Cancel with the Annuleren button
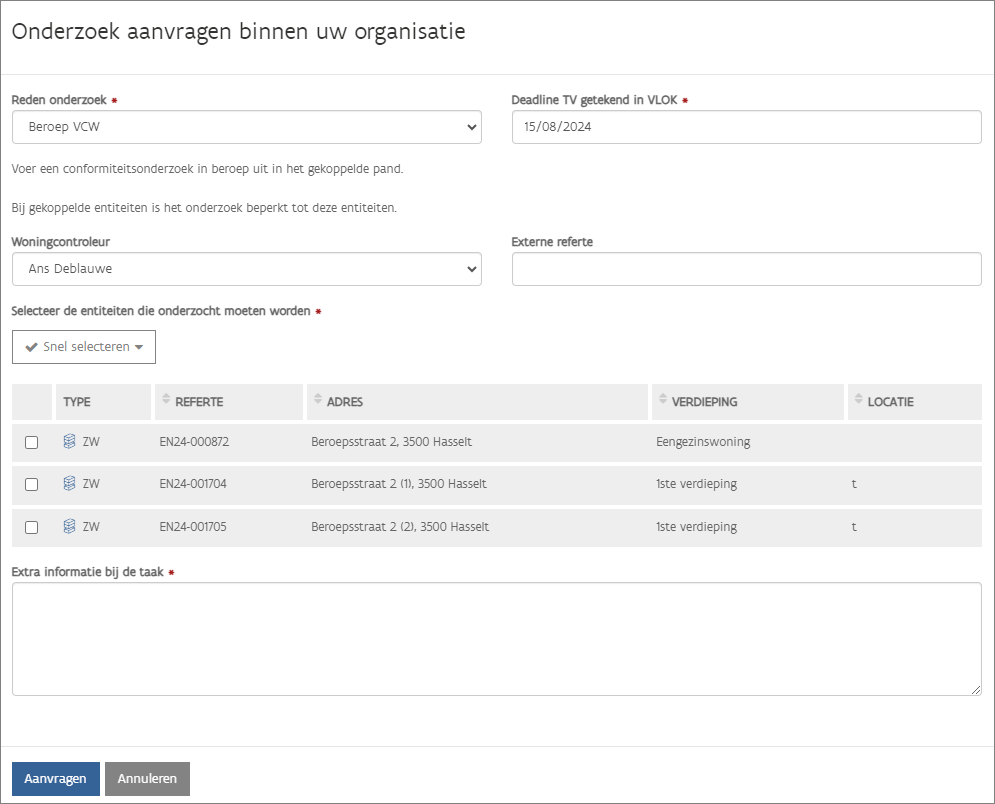This screenshot has height=804, width=995. pyautogui.click(x=147, y=779)
